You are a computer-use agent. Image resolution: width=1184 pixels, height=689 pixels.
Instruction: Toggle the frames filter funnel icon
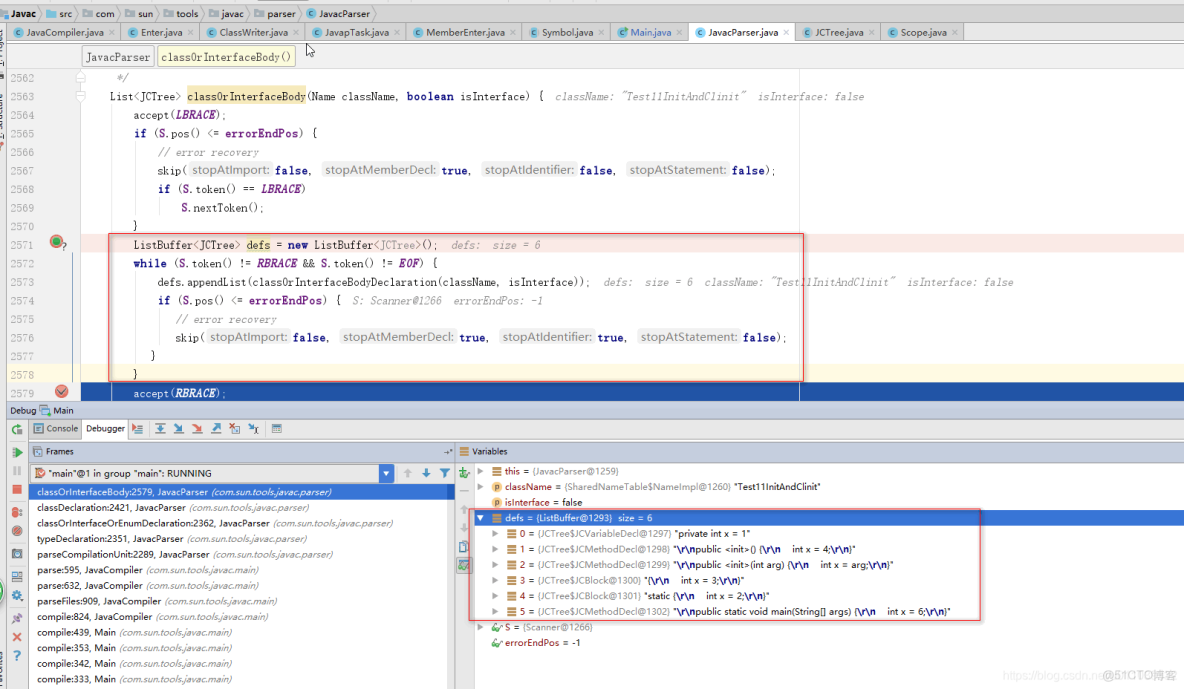coord(444,472)
